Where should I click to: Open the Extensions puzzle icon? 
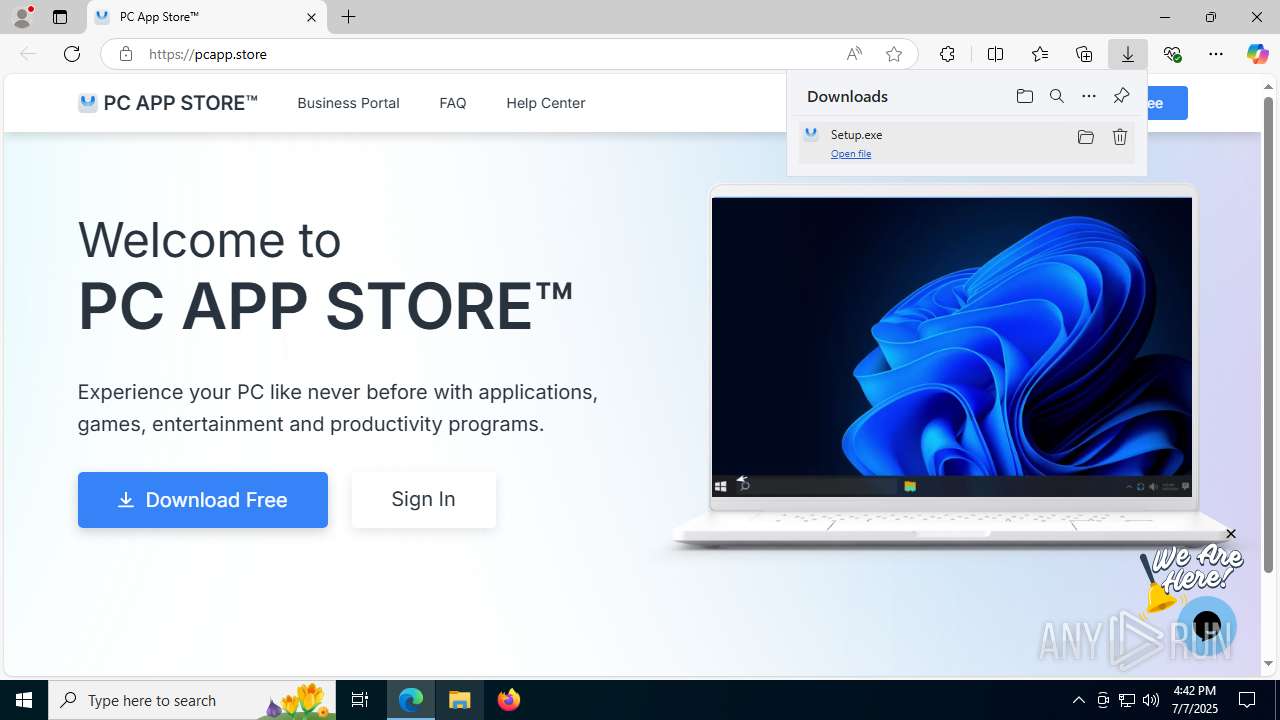(947, 54)
